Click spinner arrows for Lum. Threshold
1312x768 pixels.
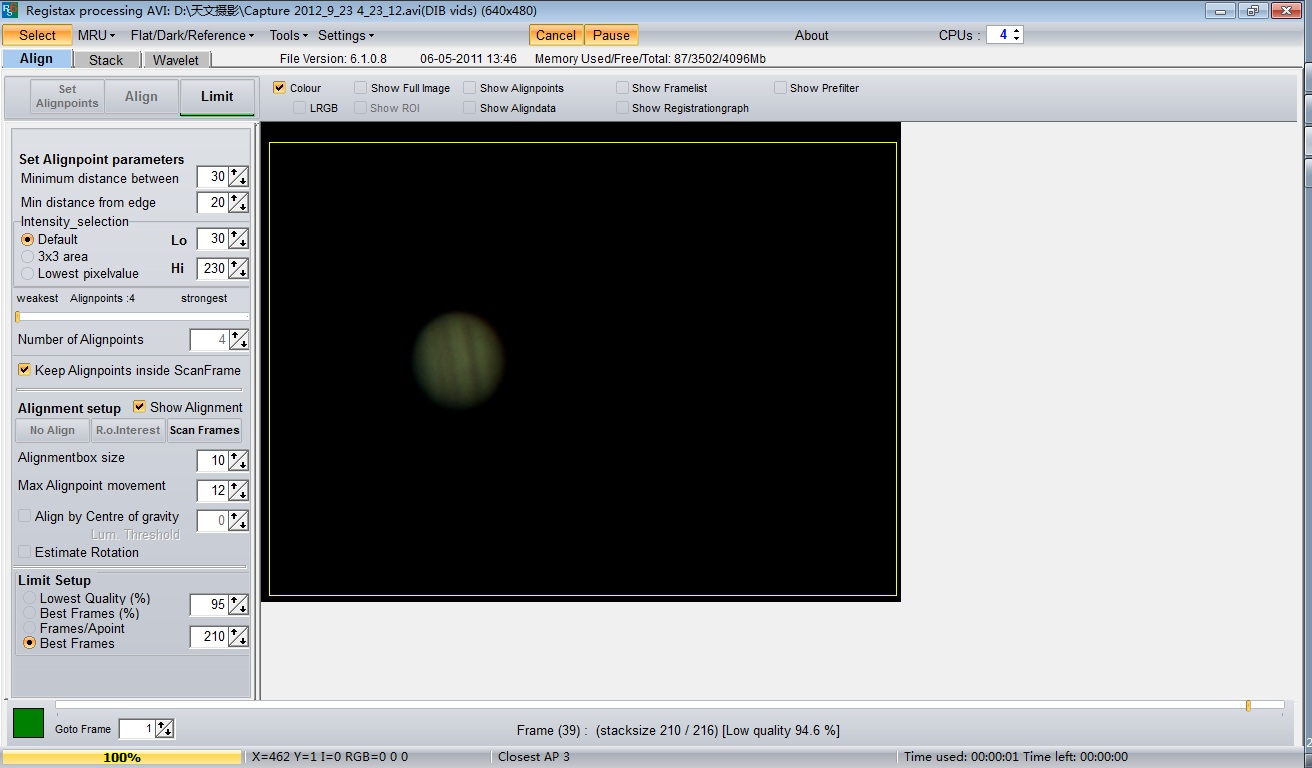pyautogui.click(x=238, y=521)
